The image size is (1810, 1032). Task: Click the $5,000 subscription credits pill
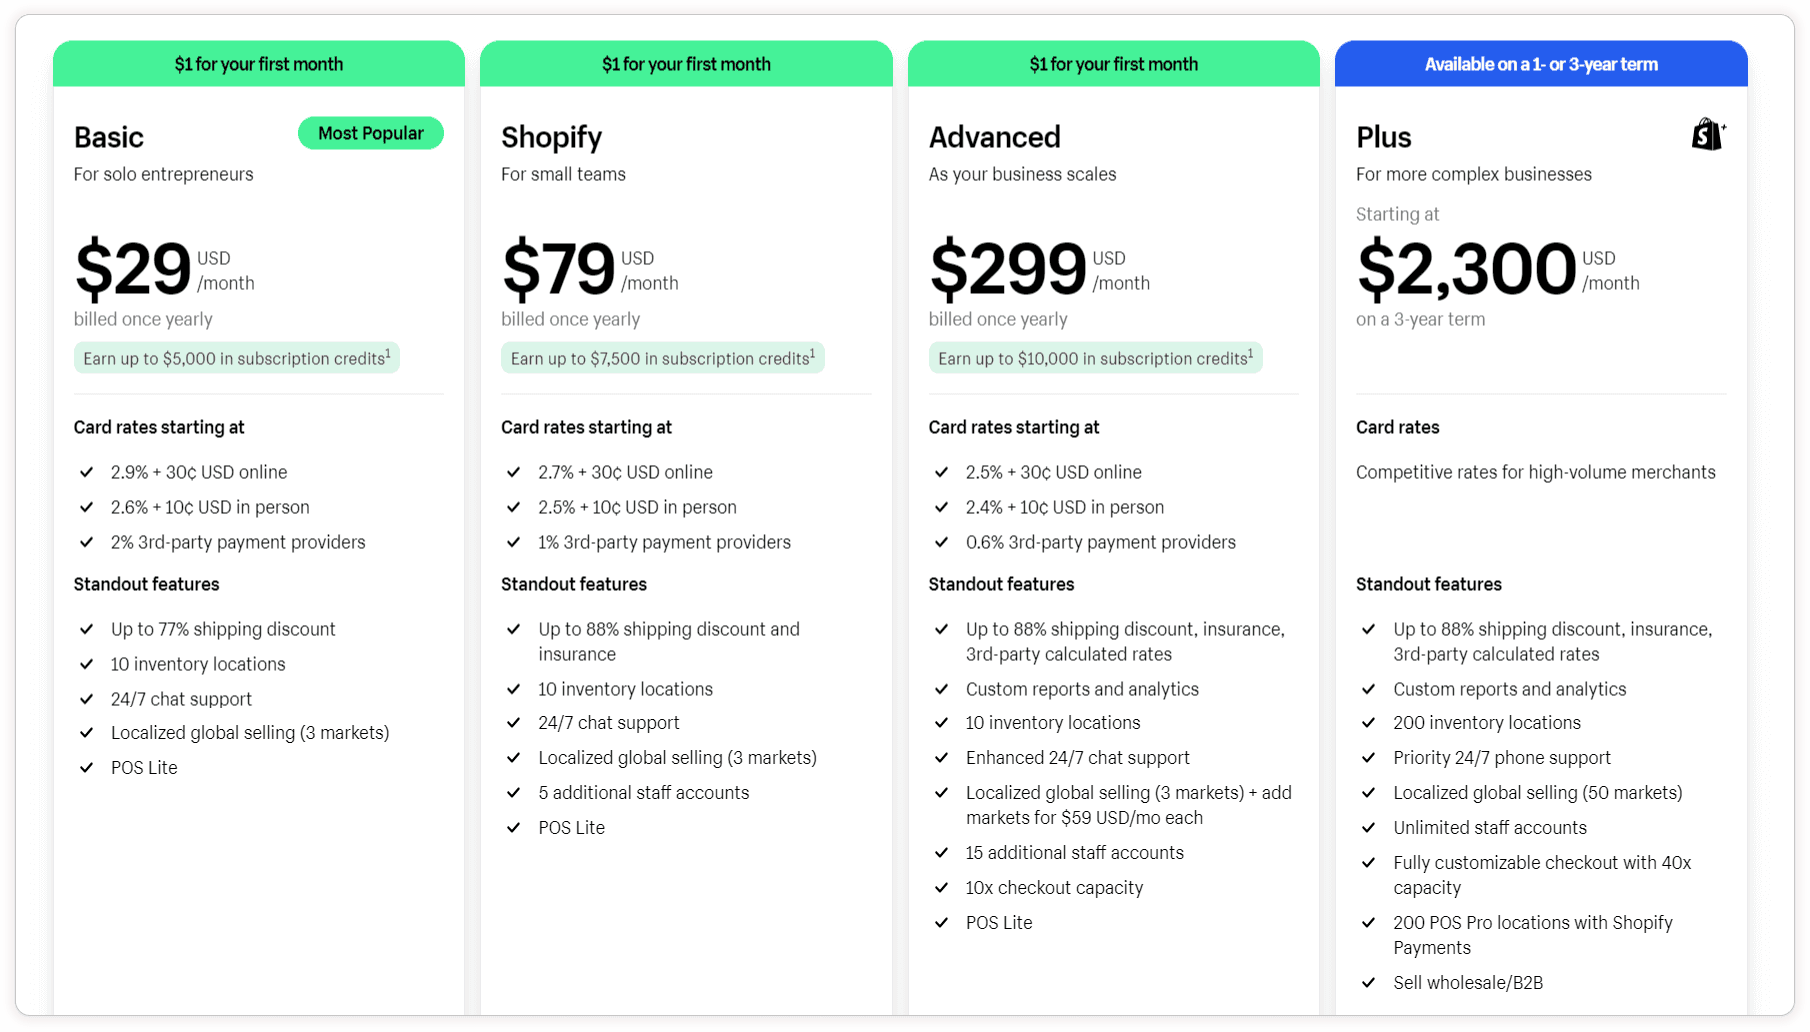click(237, 358)
